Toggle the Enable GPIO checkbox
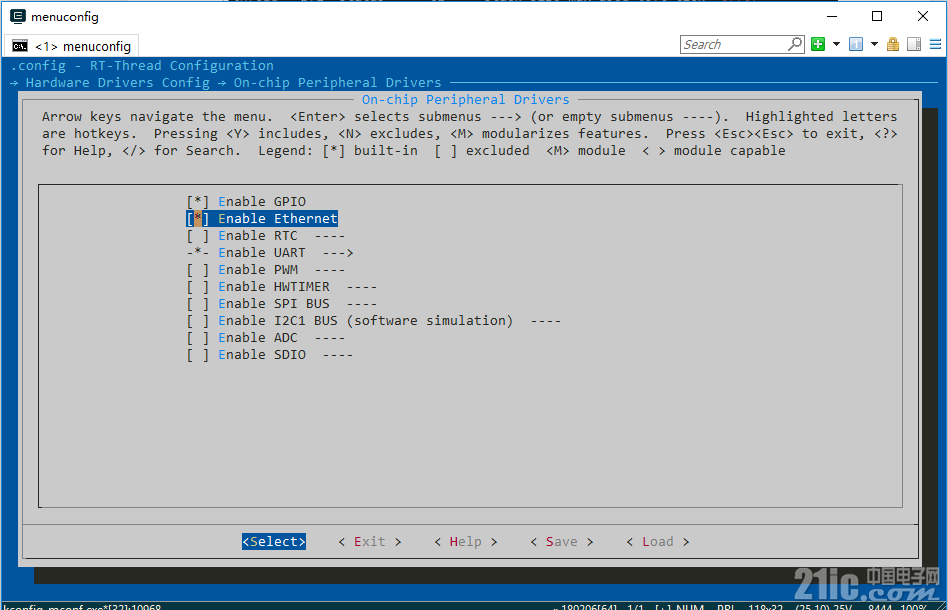948x610 pixels. 198,201
